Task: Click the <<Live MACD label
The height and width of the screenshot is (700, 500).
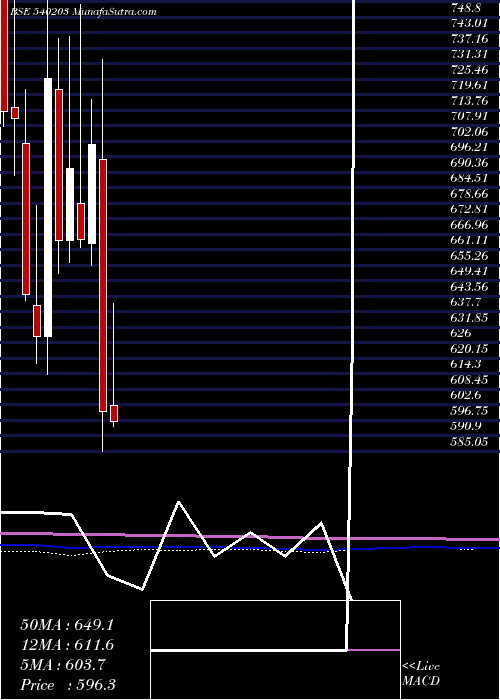Action: coord(421,674)
